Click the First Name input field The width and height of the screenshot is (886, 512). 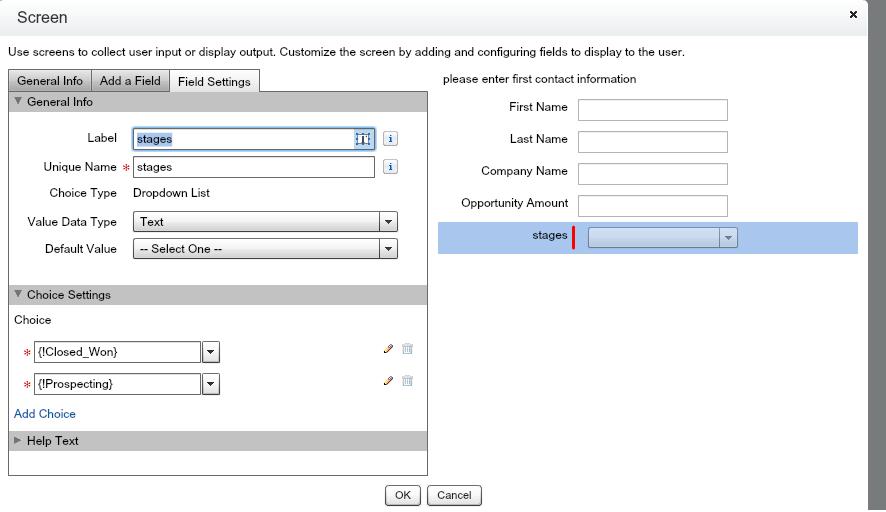[x=652, y=109]
